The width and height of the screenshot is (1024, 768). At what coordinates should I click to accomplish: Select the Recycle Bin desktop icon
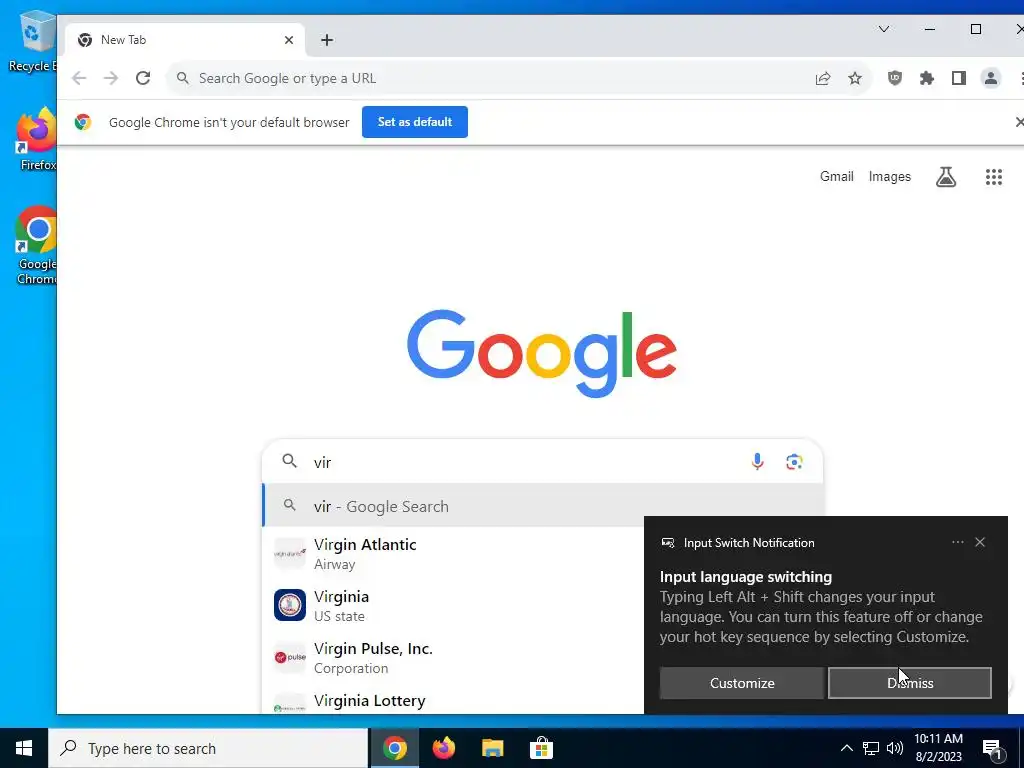coord(31,41)
